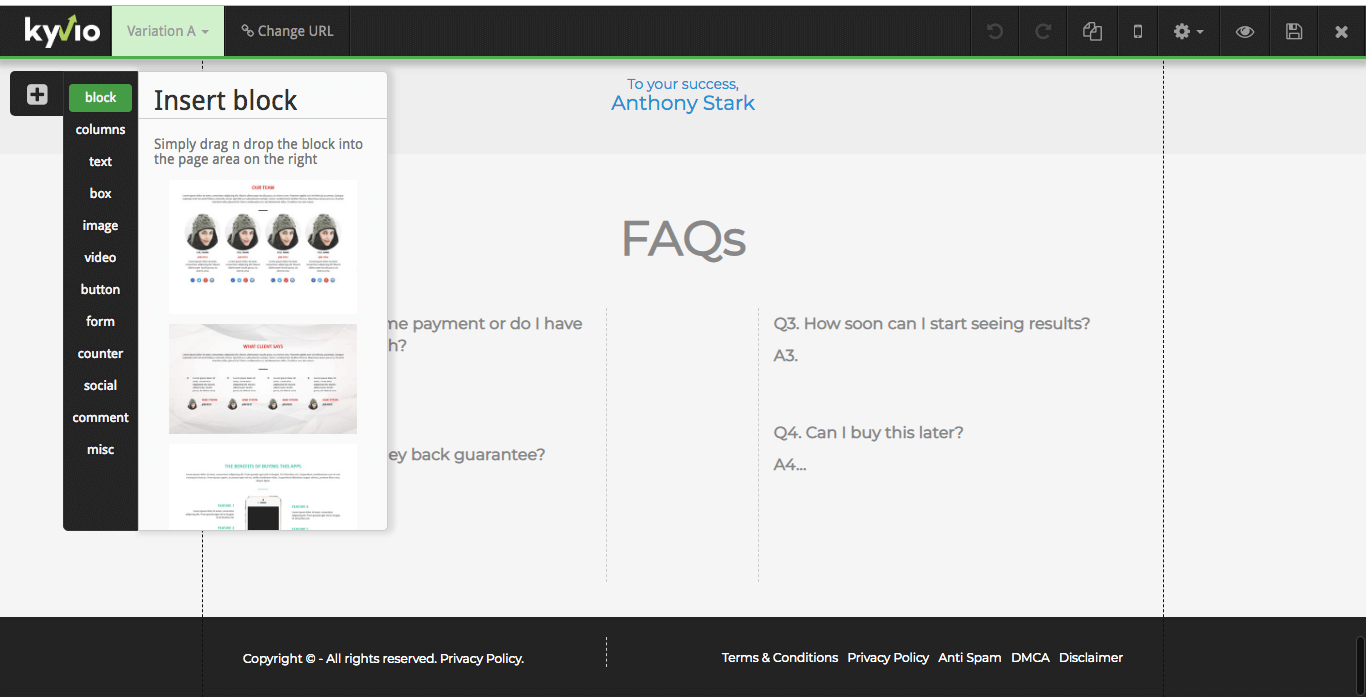Switch to mobile device preview icon
Screen dimensions: 1366x697
coord(1138,31)
